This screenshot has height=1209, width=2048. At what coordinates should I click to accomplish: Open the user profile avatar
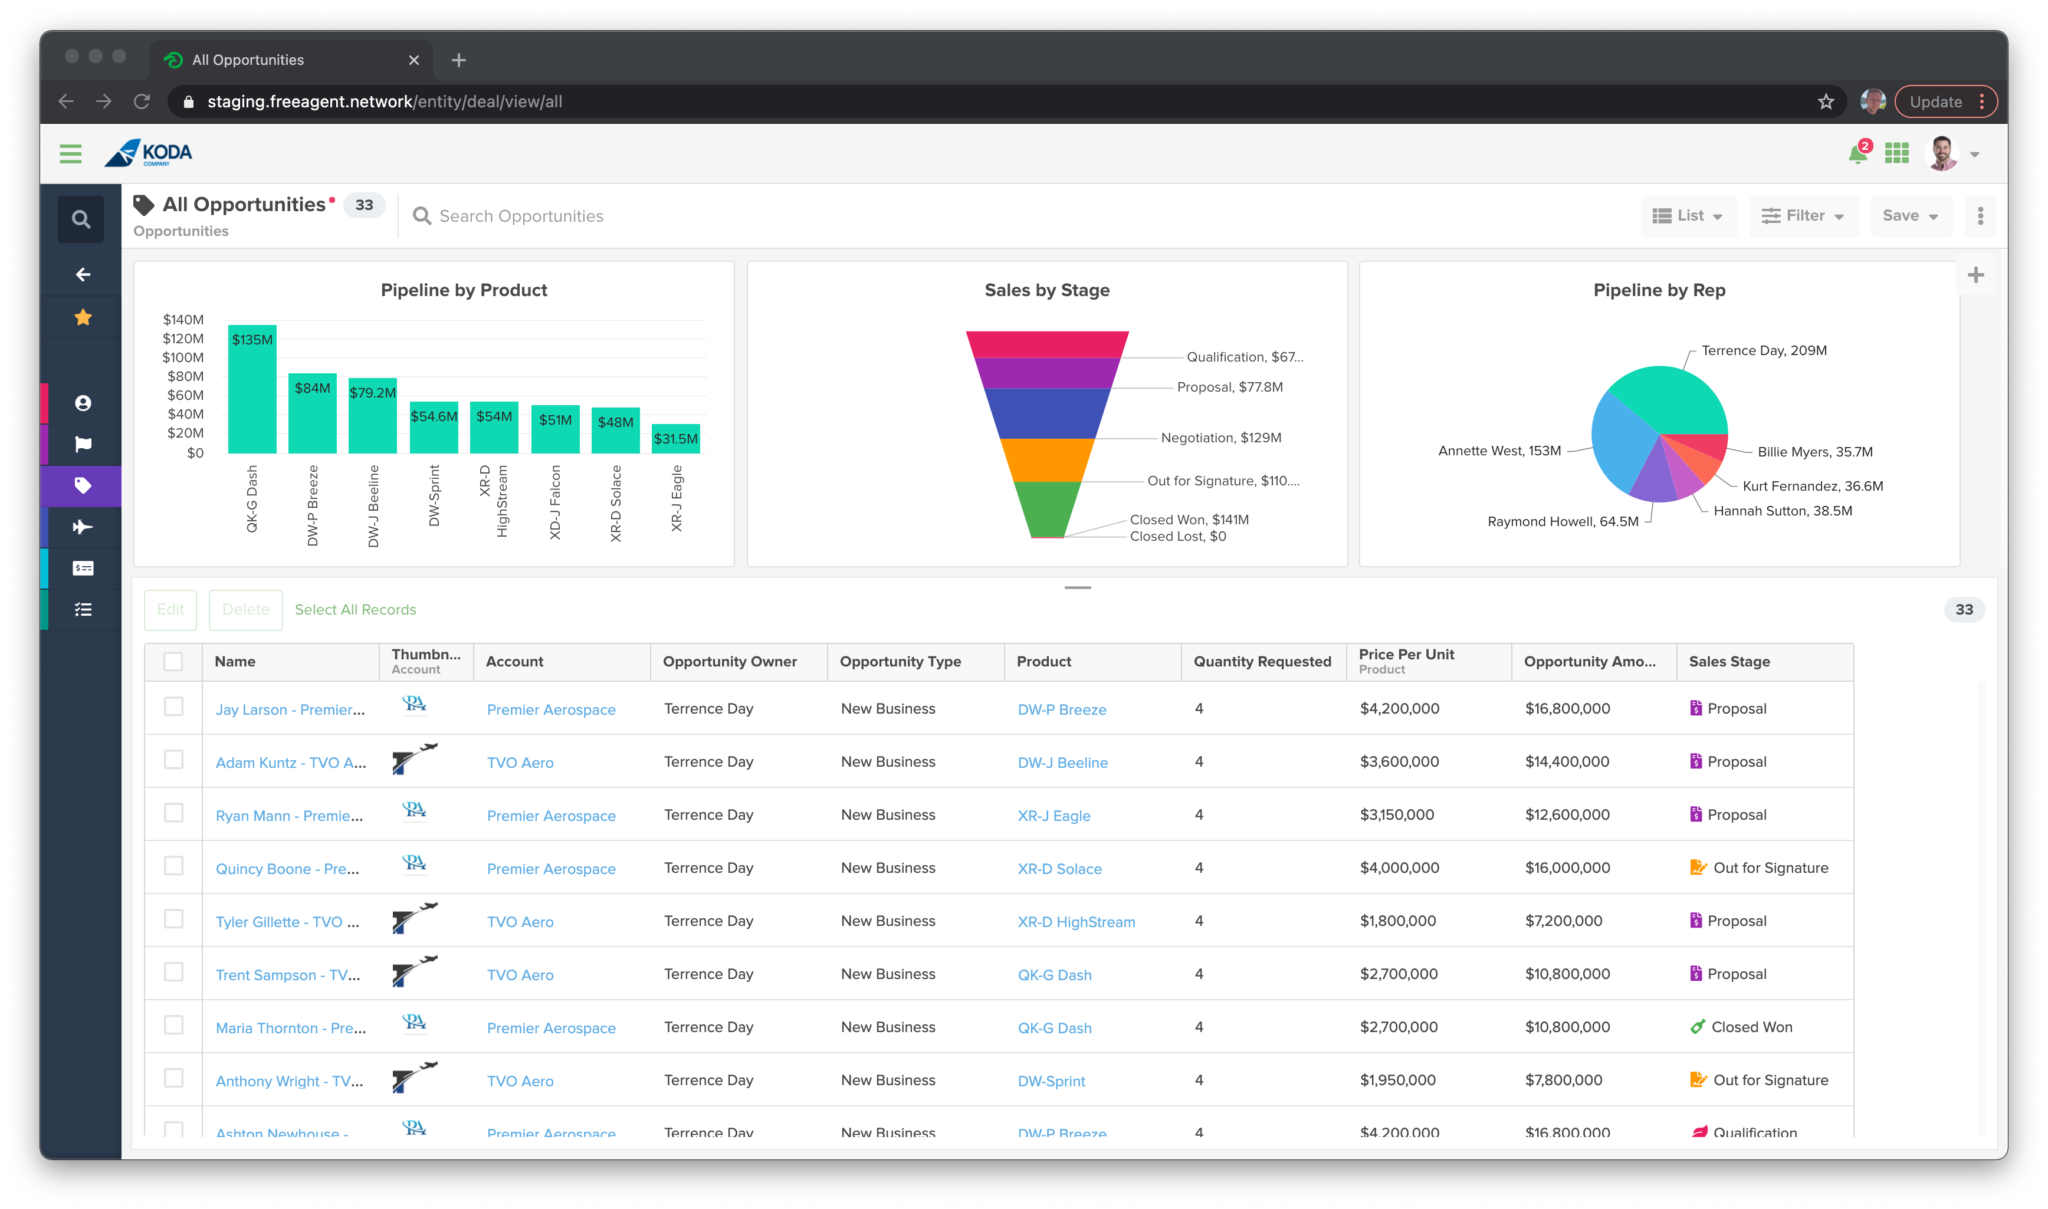(1942, 153)
